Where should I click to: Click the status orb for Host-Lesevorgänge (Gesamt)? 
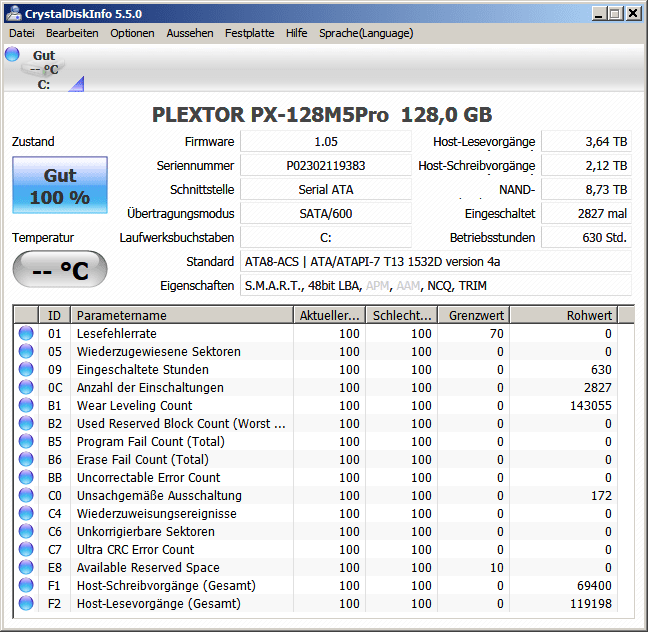click(26, 603)
